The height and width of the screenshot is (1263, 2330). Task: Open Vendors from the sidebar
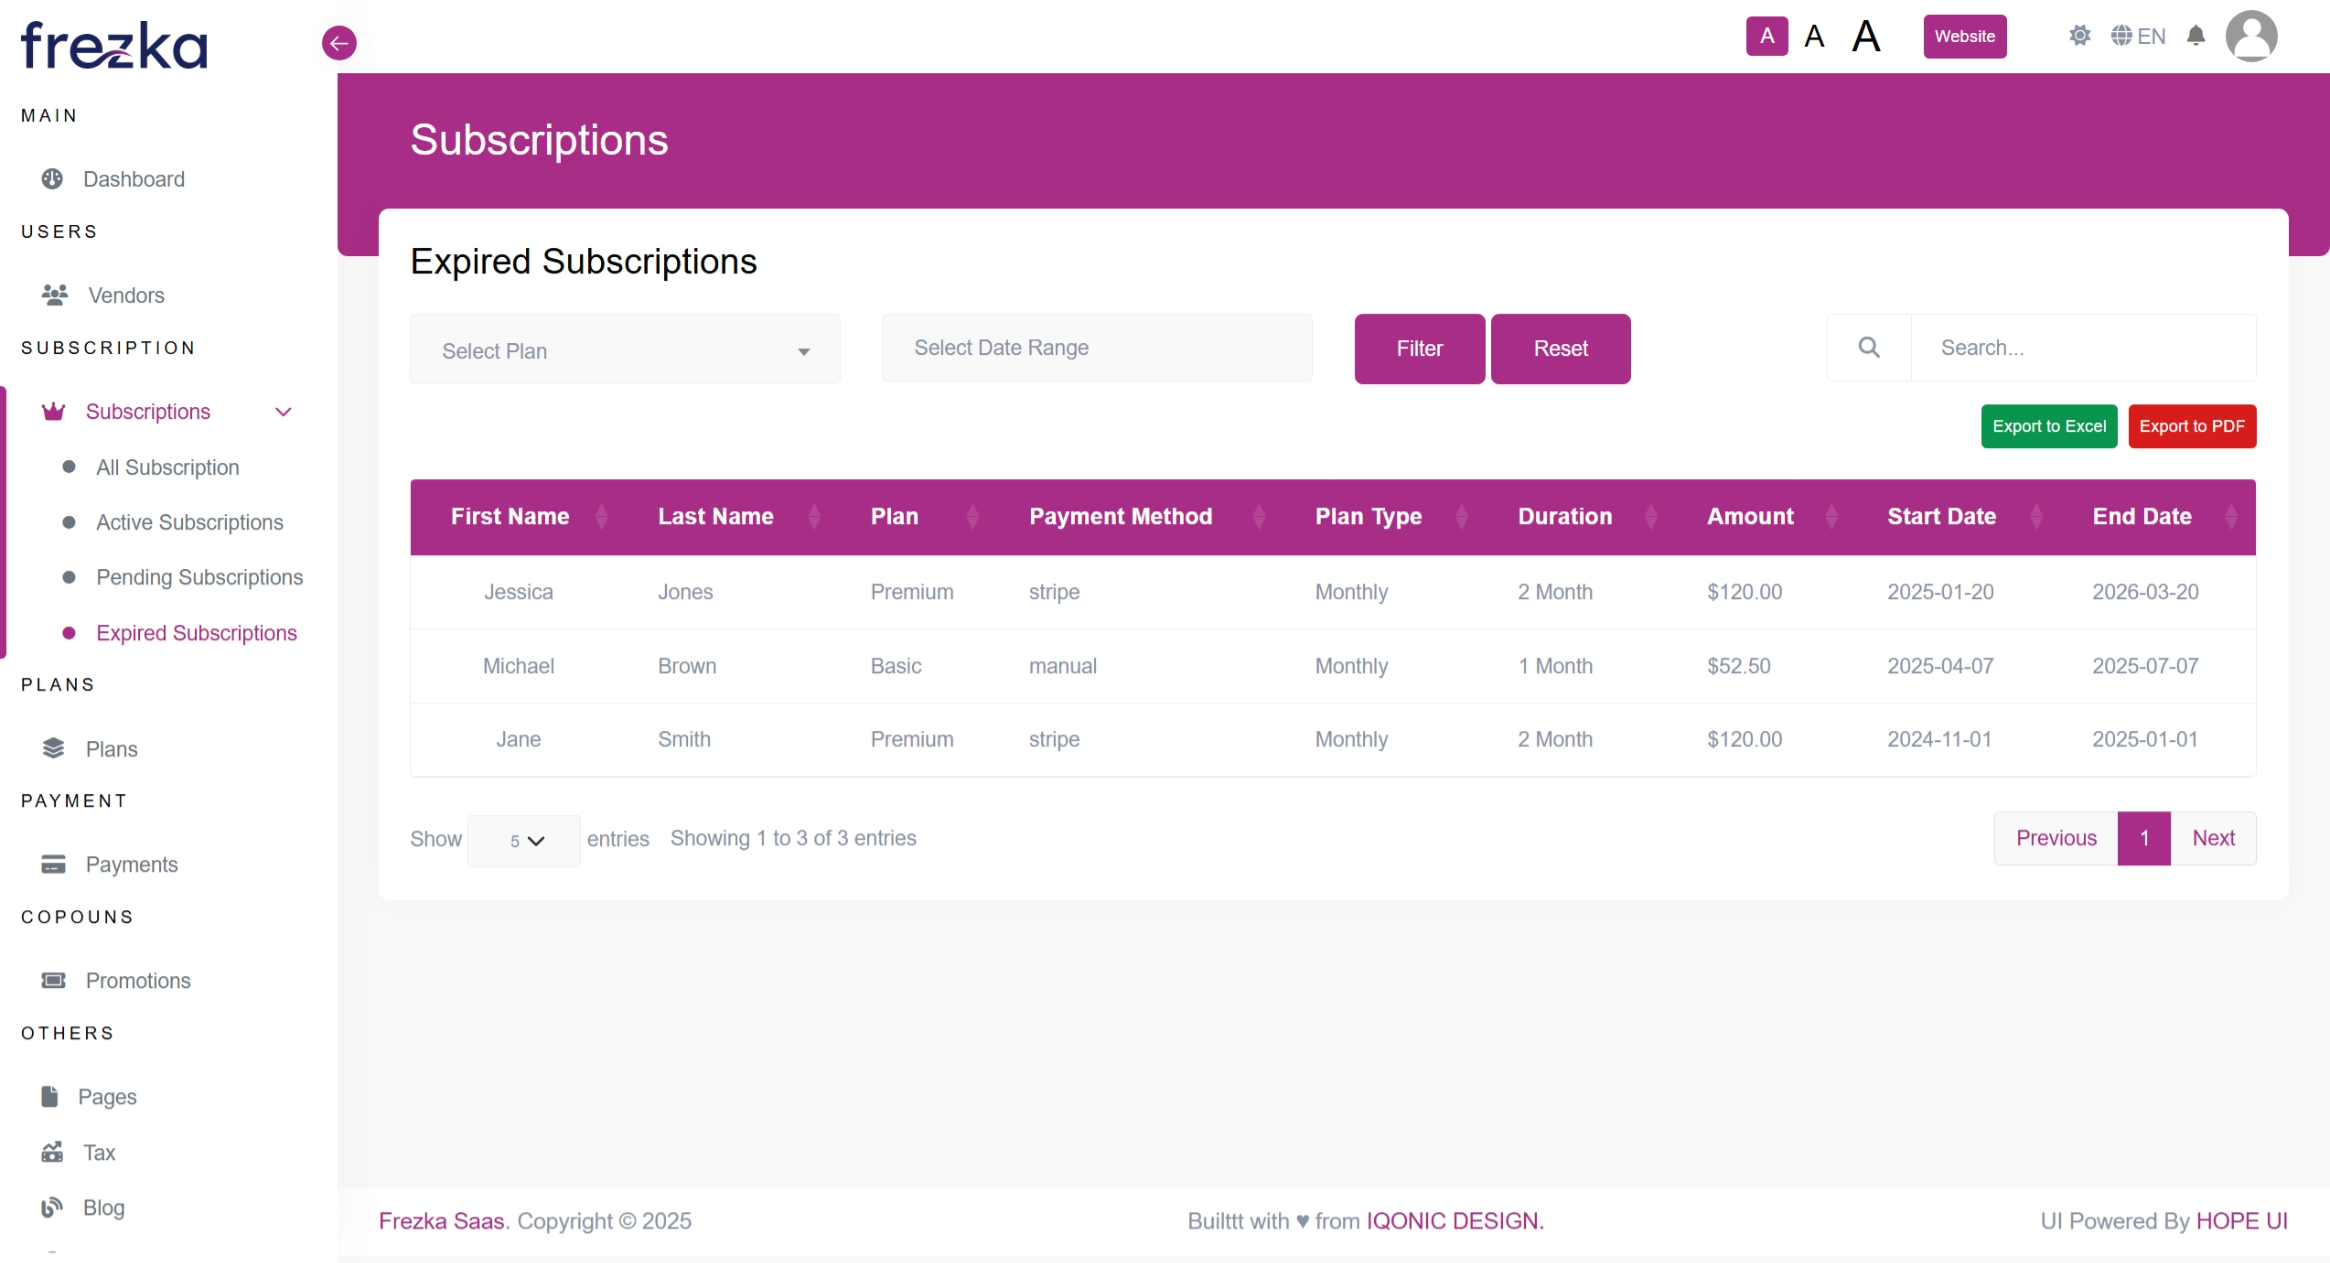point(126,295)
